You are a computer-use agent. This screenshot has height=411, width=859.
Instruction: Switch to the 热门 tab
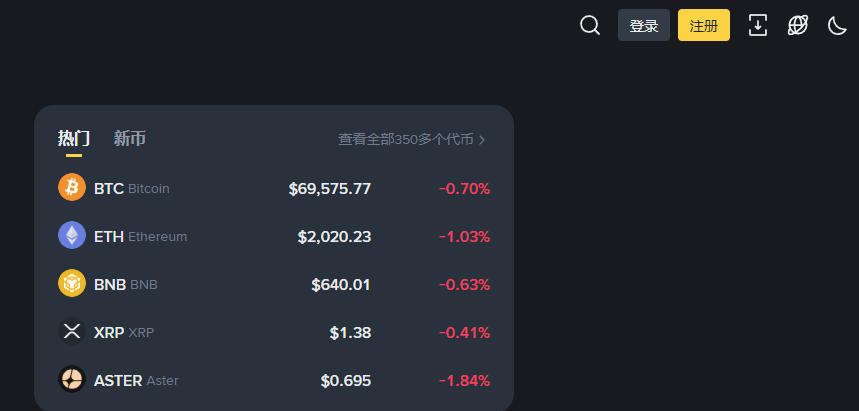click(74, 139)
